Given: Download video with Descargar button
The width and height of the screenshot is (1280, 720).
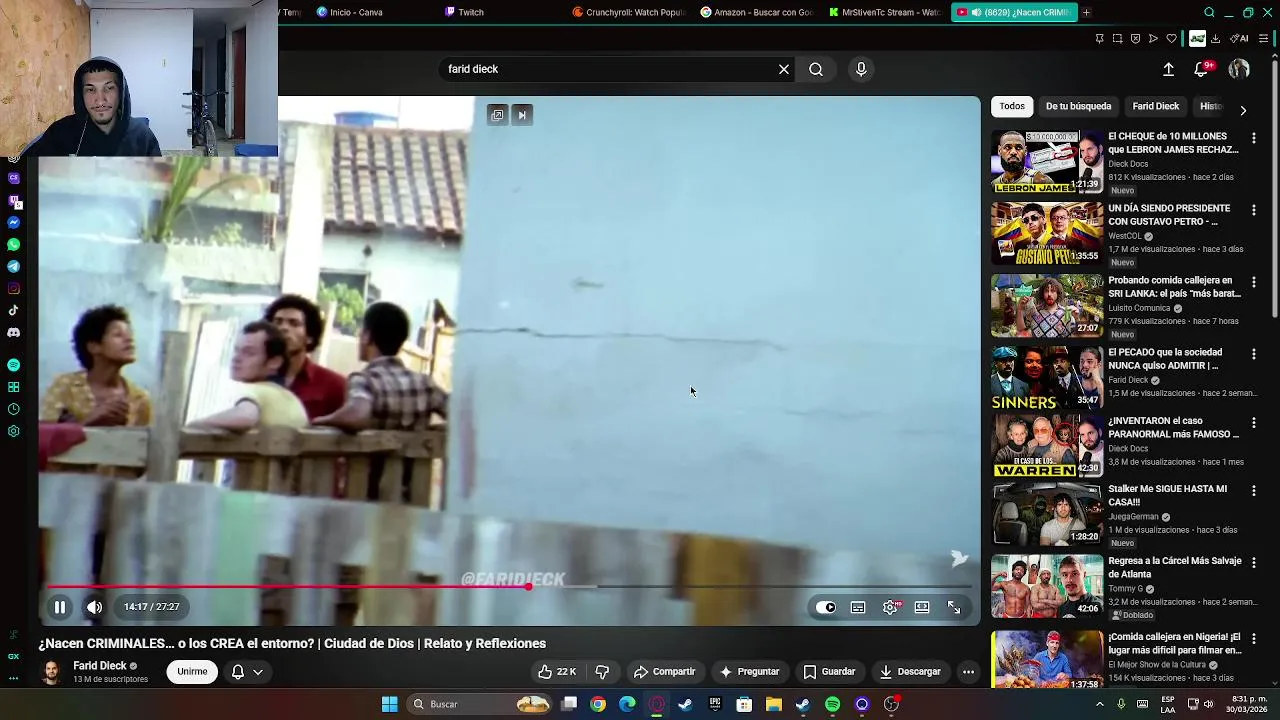Looking at the screenshot, I should click(910, 672).
